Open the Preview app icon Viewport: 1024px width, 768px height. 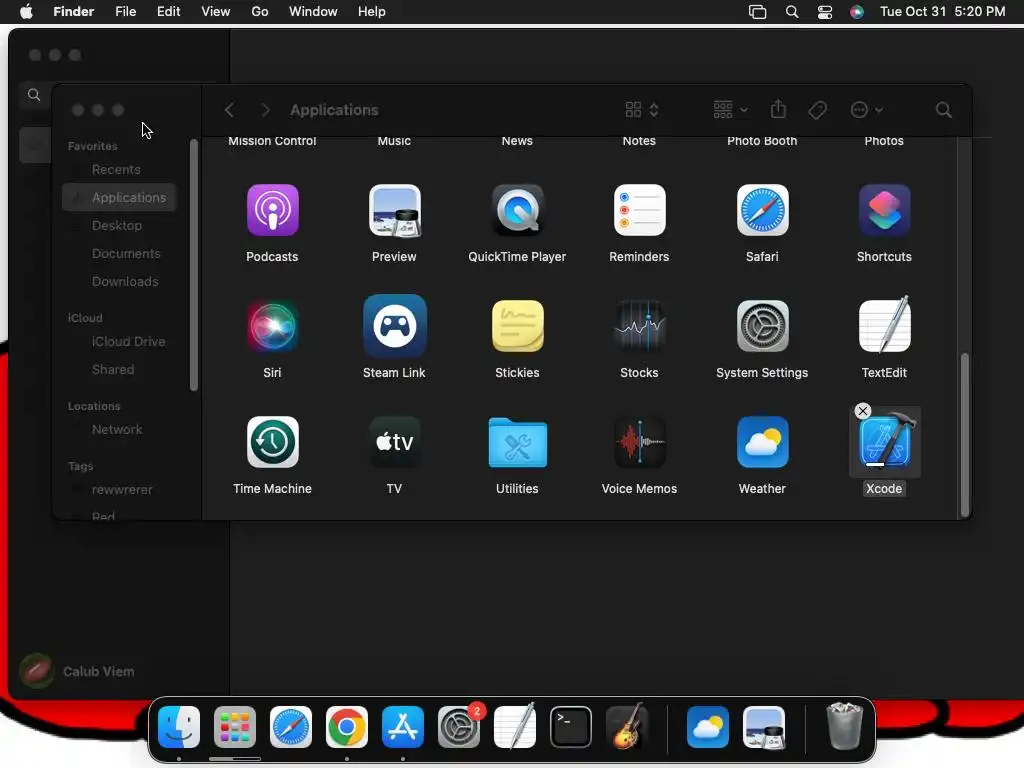[394, 210]
